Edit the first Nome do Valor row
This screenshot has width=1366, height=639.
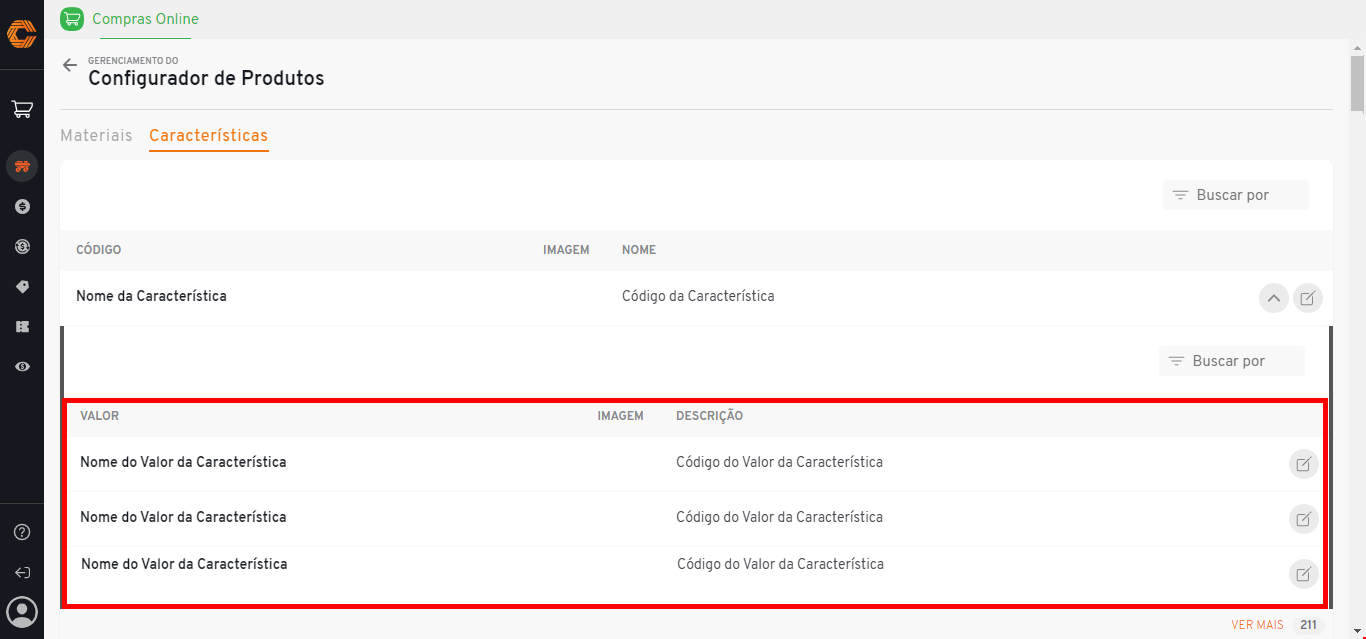pyautogui.click(x=1304, y=464)
